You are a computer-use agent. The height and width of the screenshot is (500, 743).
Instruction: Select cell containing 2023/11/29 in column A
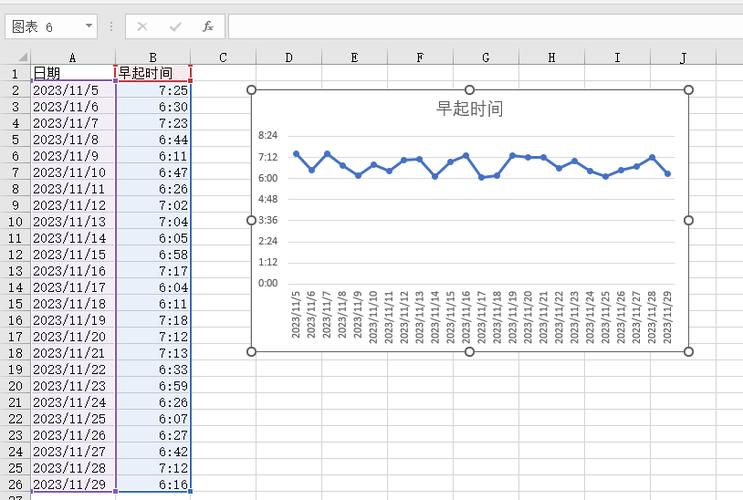pyautogui.click(x=73, y=484)
